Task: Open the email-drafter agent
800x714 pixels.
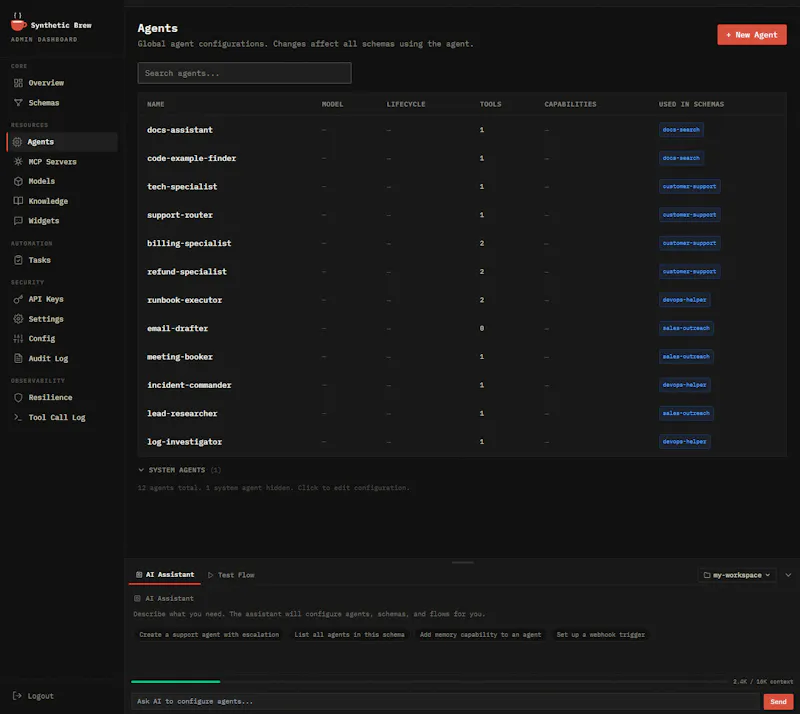Action: pyautogui.click(x=462, y=328)
